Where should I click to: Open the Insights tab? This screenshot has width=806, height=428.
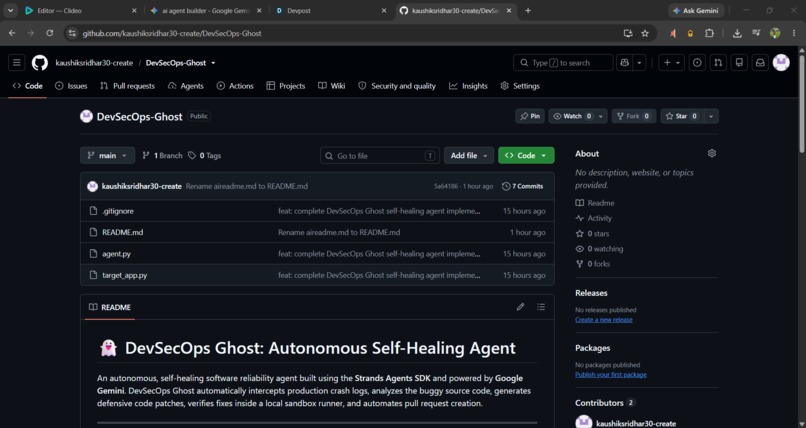468,86
